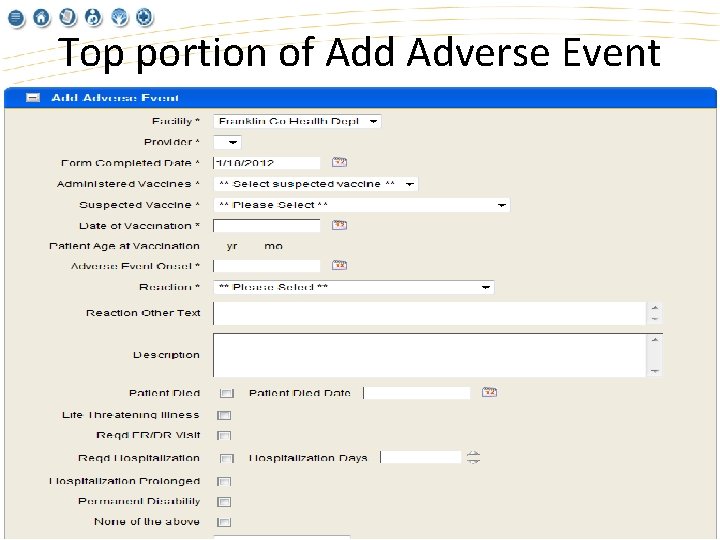Open the Facility dropdown
The image size is (720, 540).
point(297,121)
